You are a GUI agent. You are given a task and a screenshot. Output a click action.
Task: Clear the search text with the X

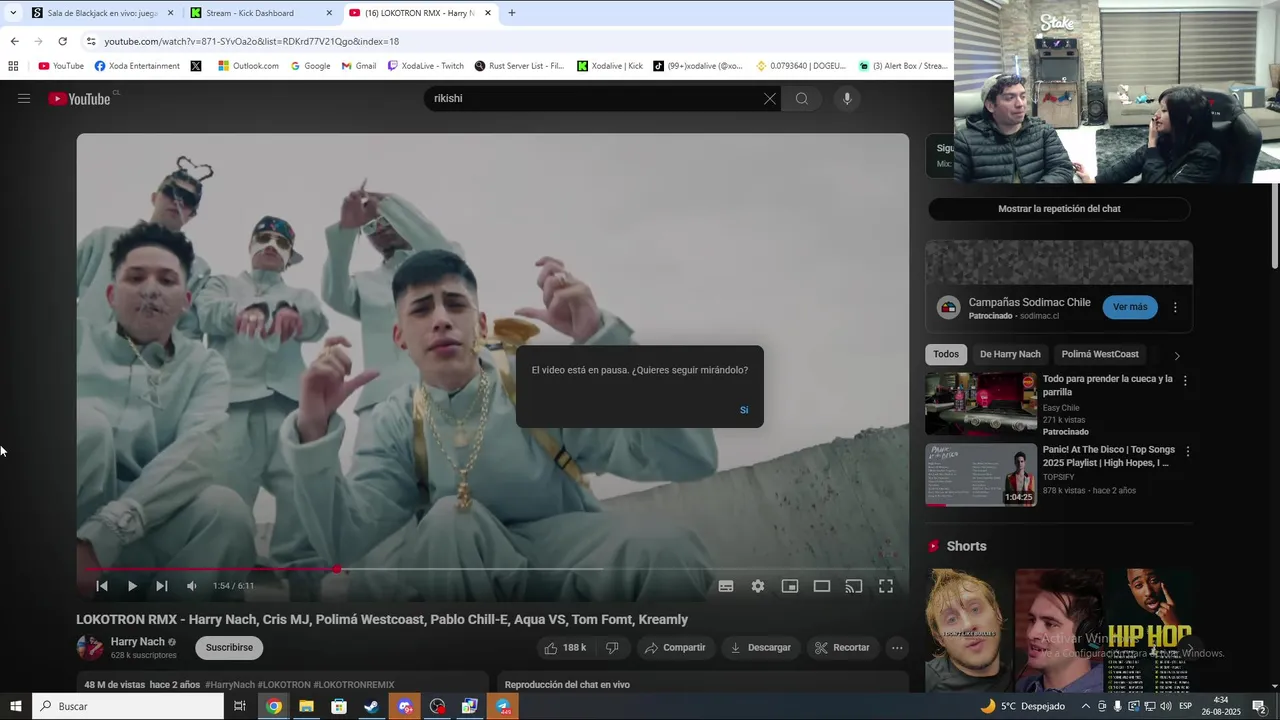[x=769, y=98]
